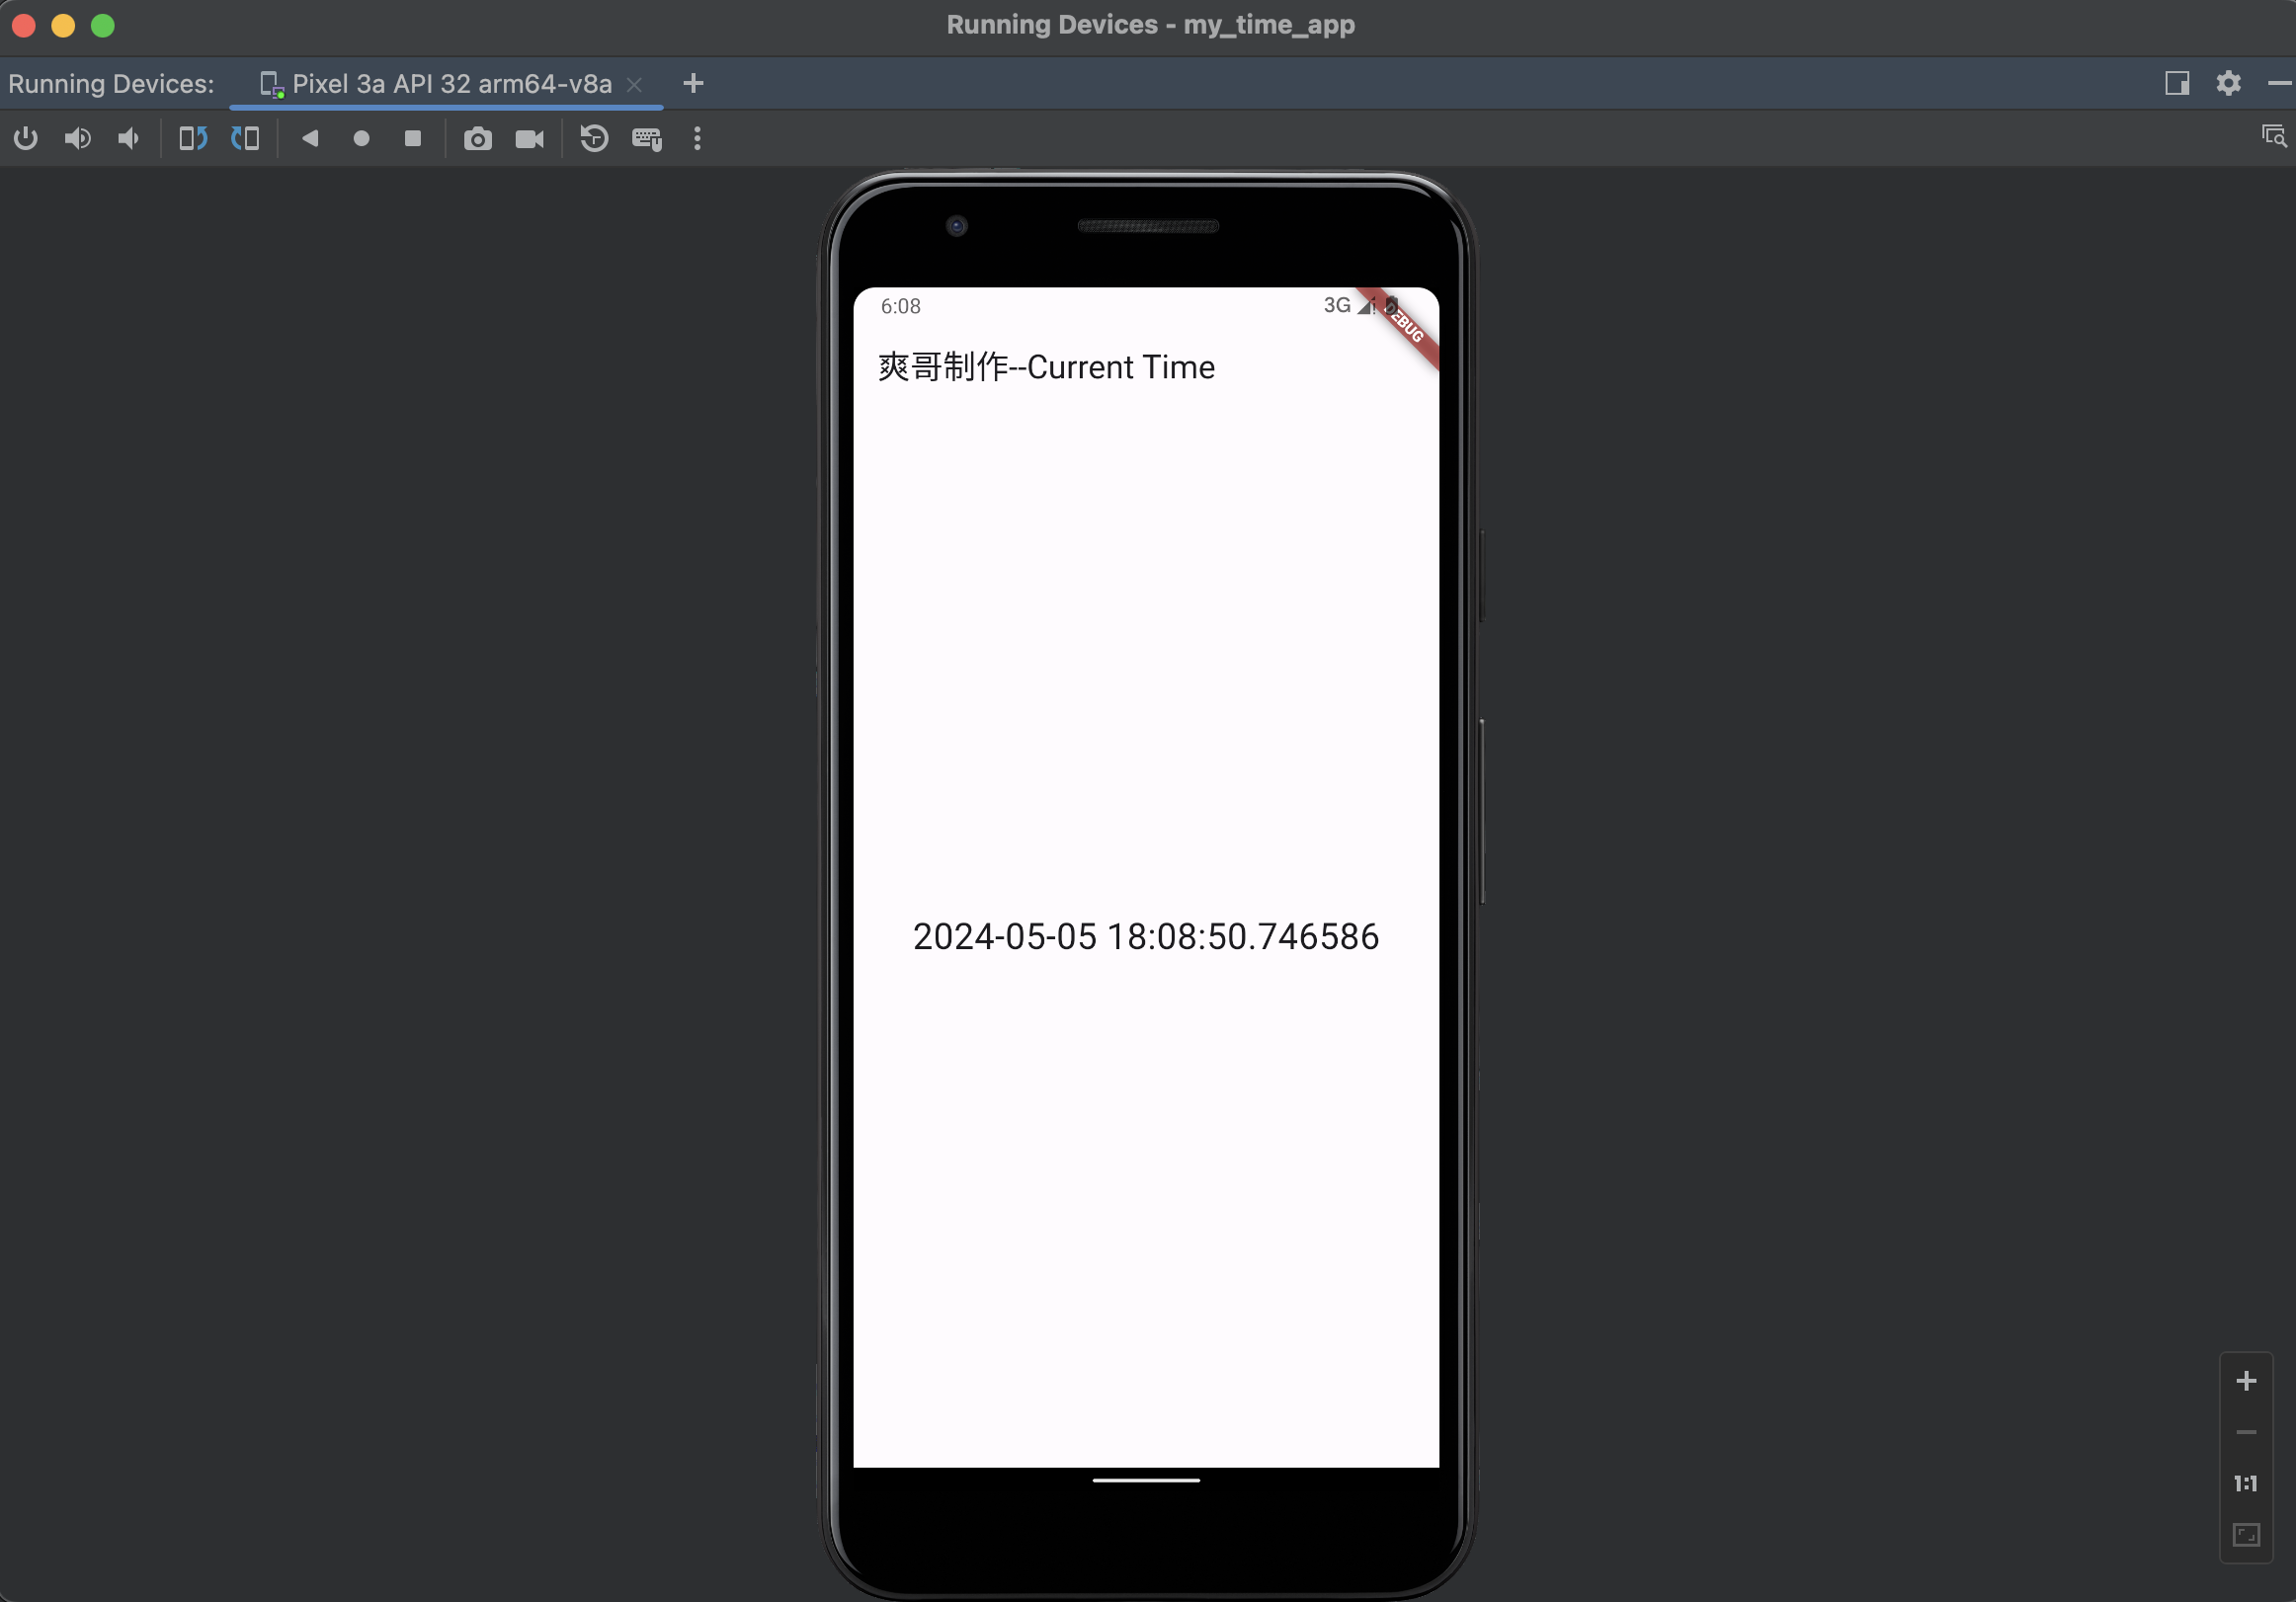The height and width of the screenshot is (1602, 2296).
Task: Open the three-dot extended controls menu
Action: click(698, 138)
